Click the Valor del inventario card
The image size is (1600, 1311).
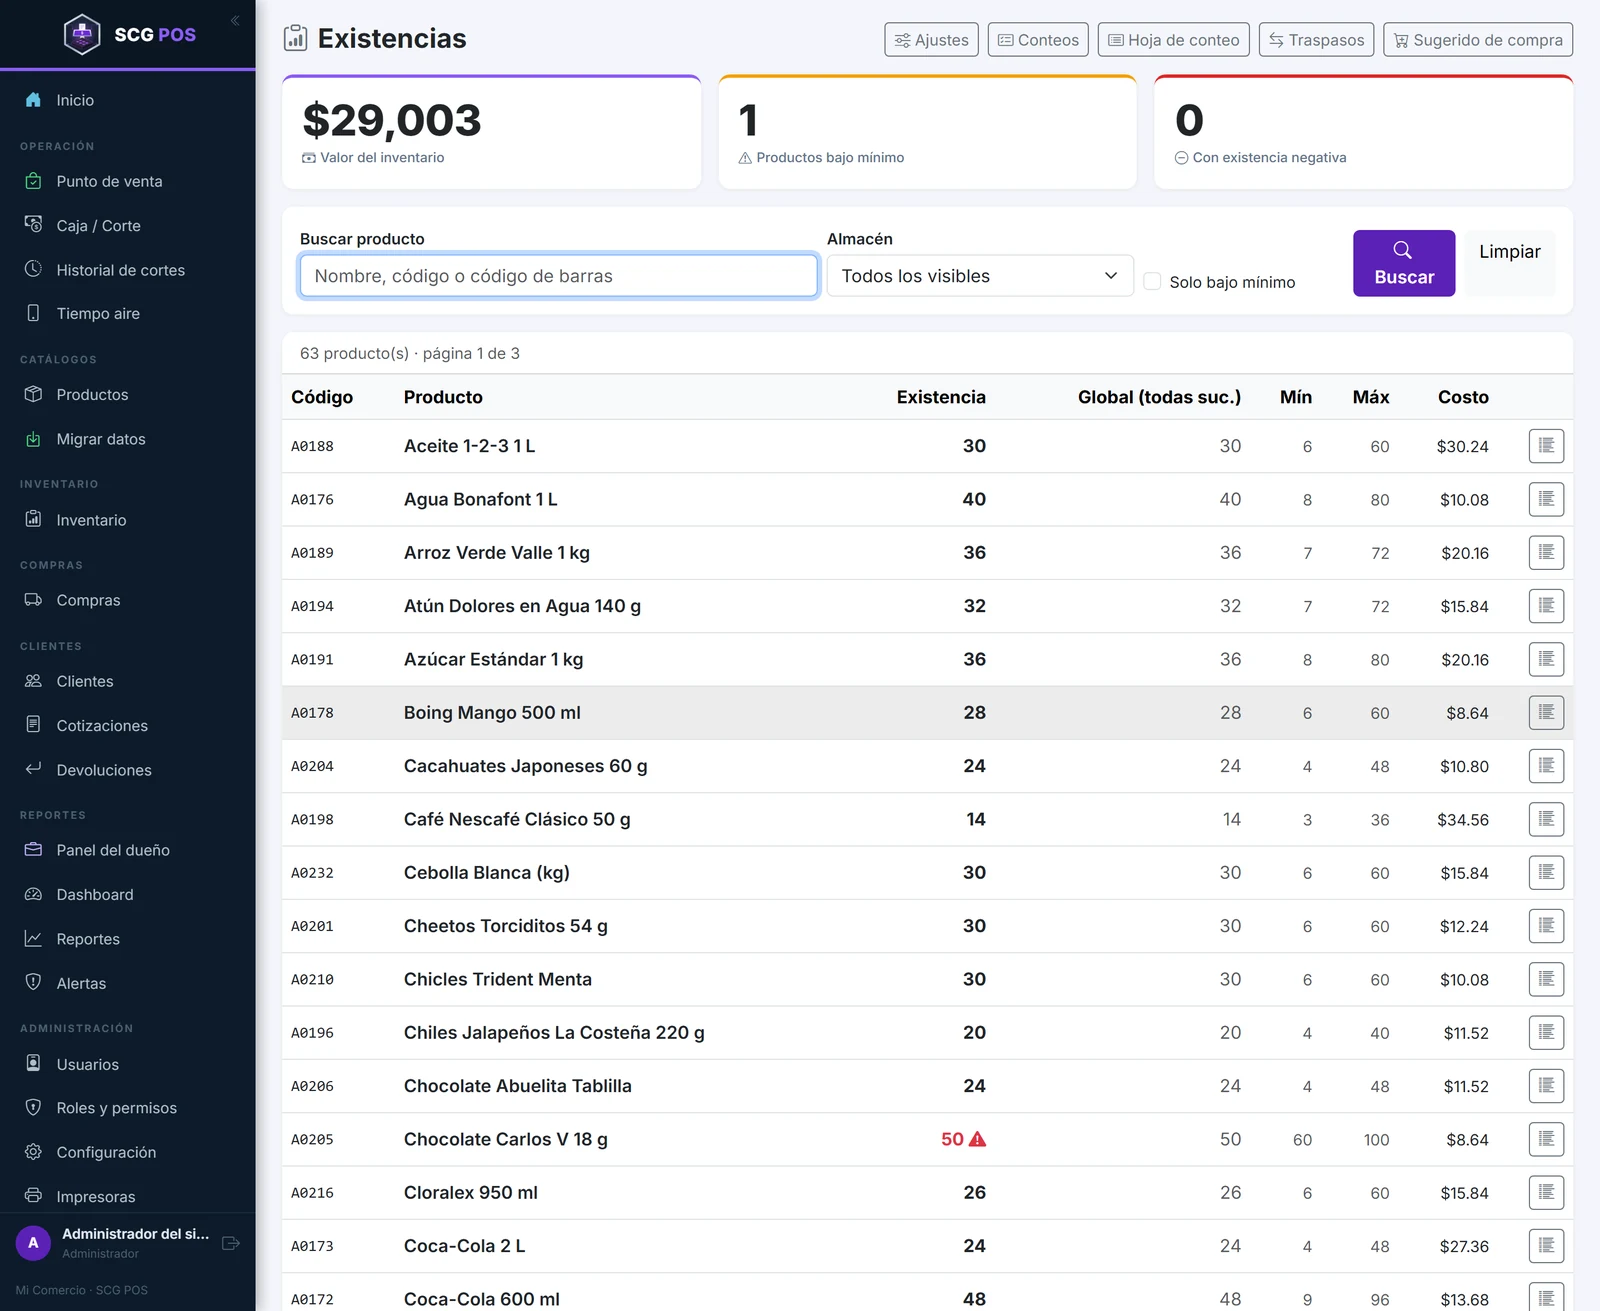492,132
